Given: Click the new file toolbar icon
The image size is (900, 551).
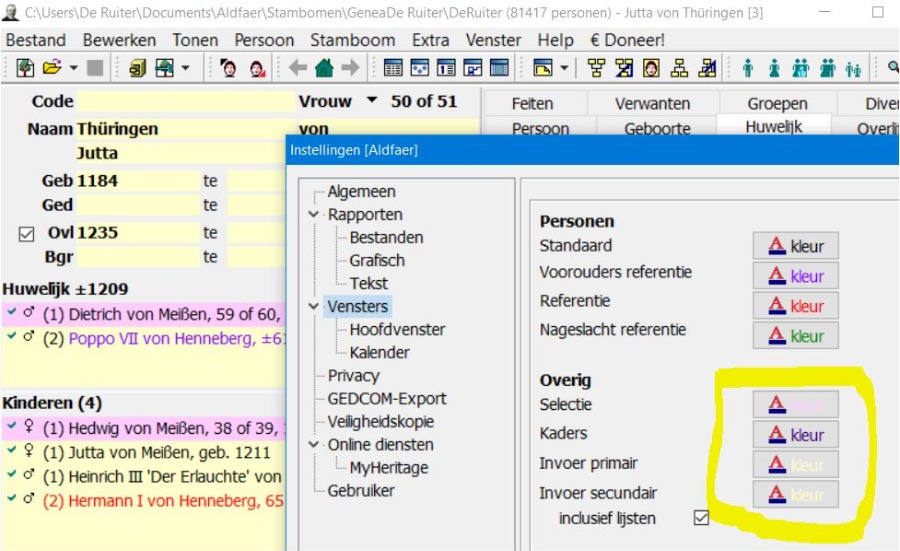Looking at the screenshot, I should (25, 68).
